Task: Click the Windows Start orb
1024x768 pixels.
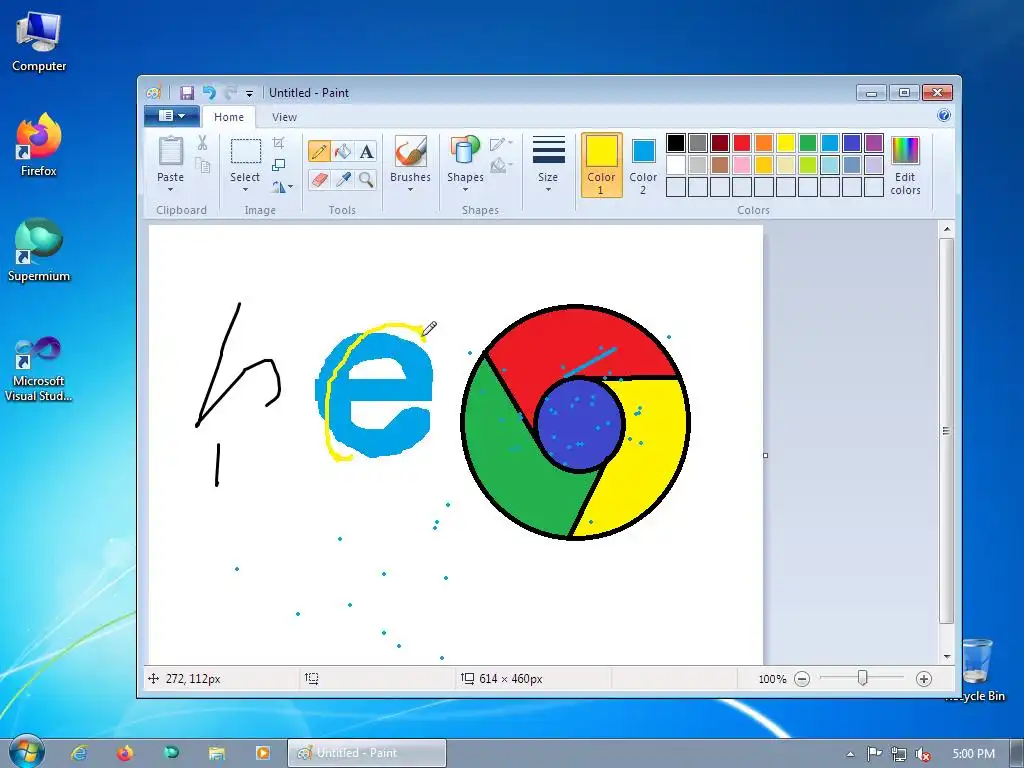Action: click(26, 751)
